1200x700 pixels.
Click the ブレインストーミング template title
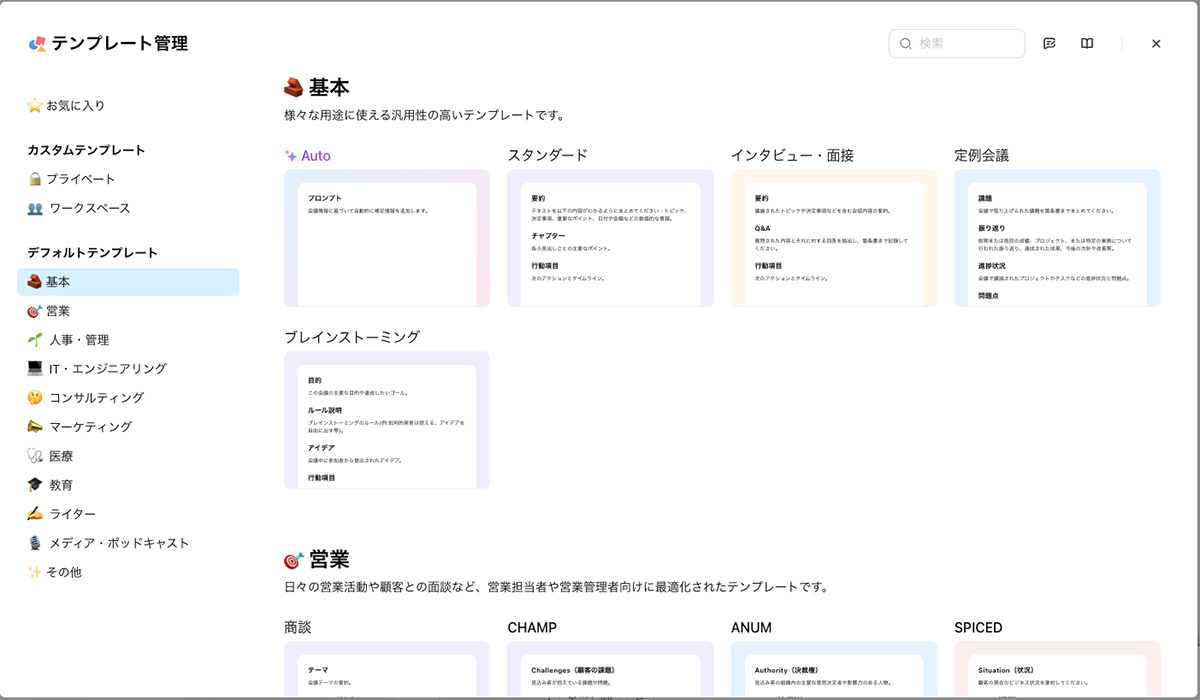click(352, 337)
